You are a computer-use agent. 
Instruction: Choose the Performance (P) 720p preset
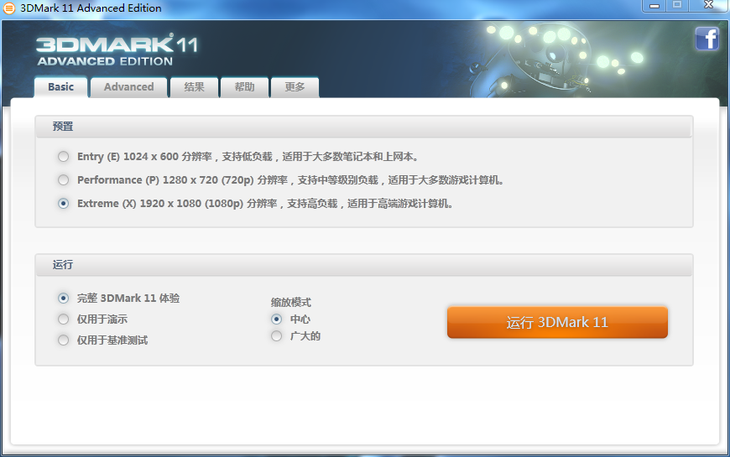pyautogui.click(x=64, y=180)
